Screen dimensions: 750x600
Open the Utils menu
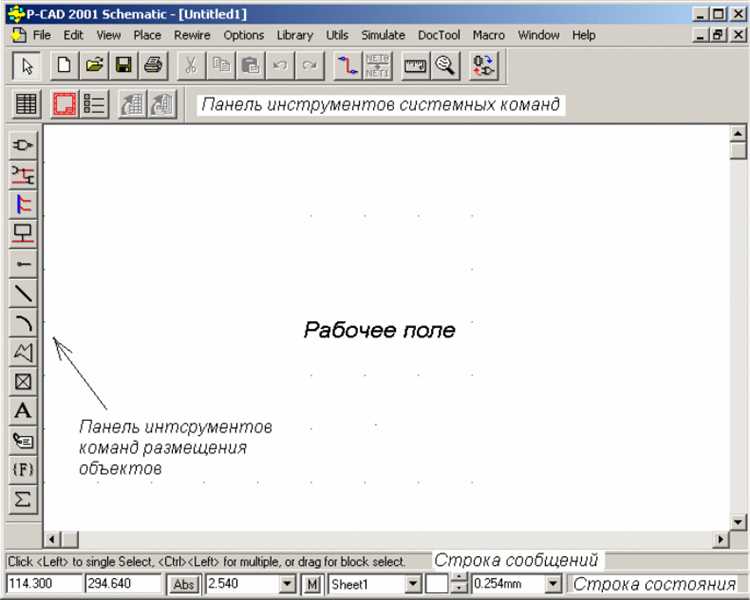(337, 35)
